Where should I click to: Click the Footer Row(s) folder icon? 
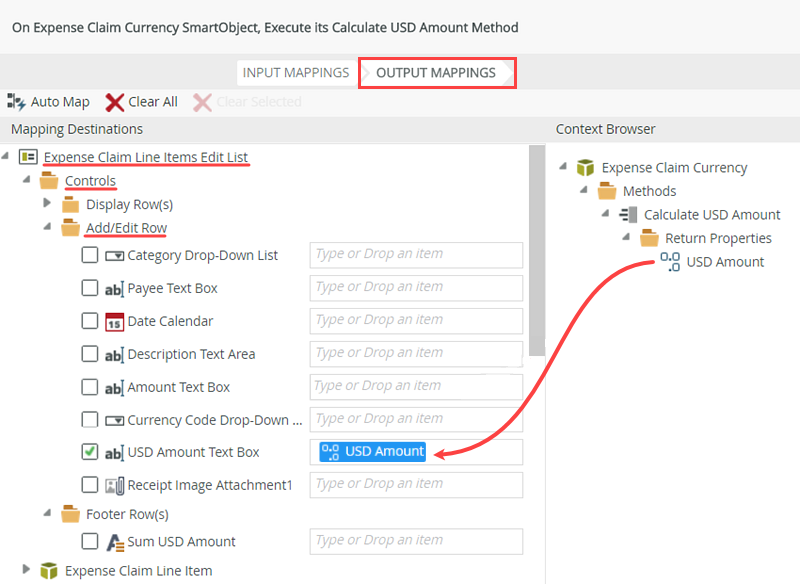pyautogui.click(x=70, y=514)
